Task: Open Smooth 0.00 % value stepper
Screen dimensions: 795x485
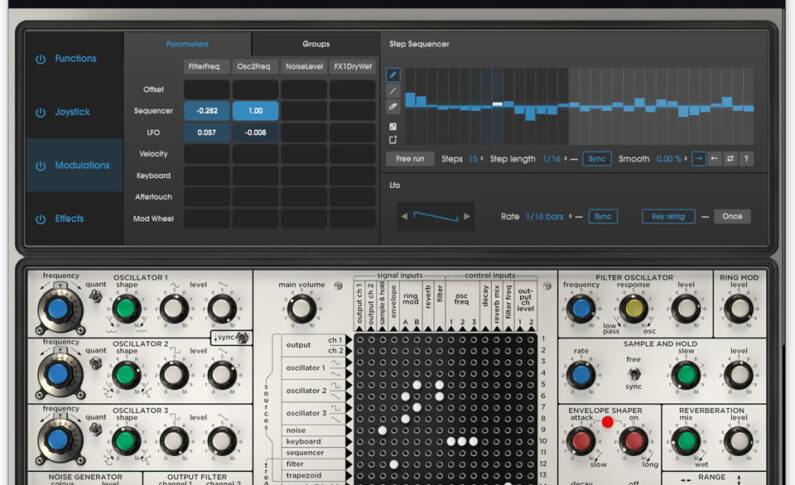Action: pos(671,159)
